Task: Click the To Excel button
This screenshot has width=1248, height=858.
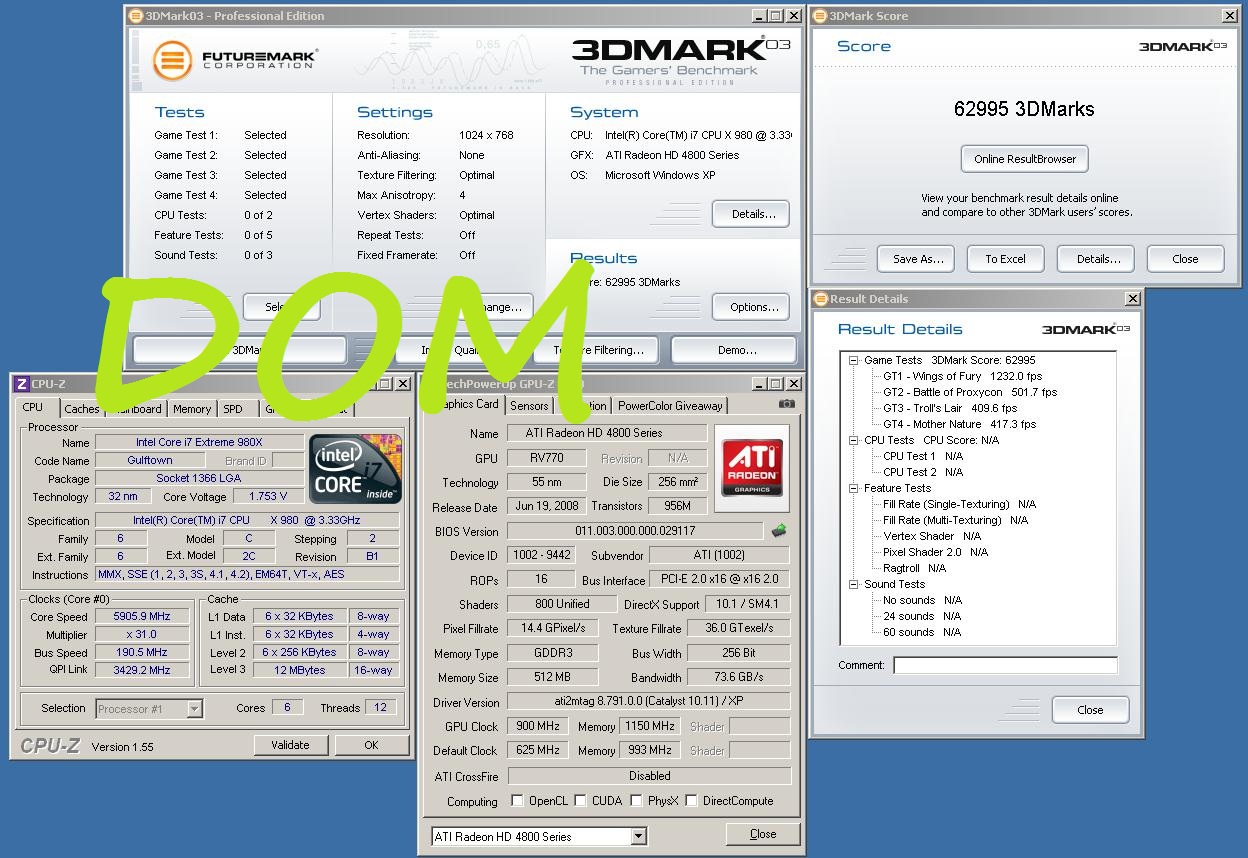Action: (1005, 259)
